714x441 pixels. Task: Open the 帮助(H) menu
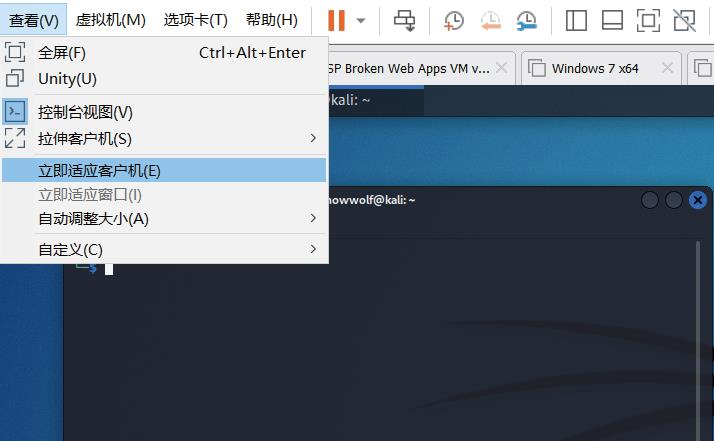coord(272,20)
